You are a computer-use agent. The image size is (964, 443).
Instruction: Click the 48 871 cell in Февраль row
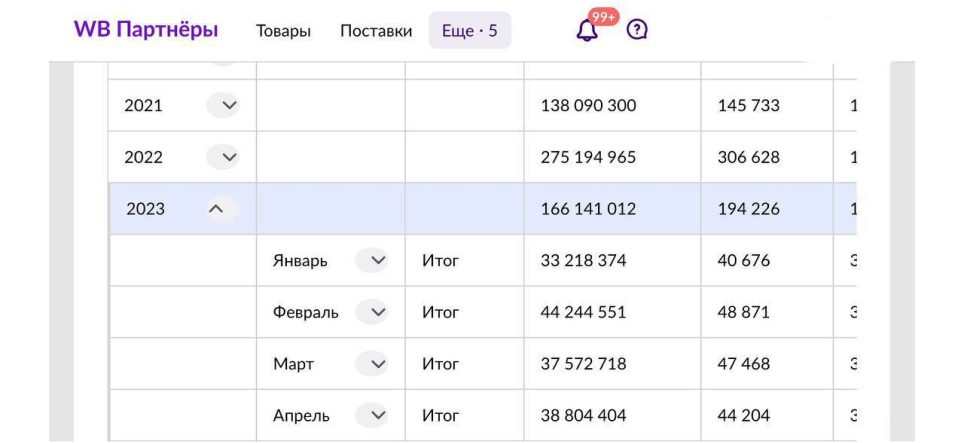tap(744, 312)
